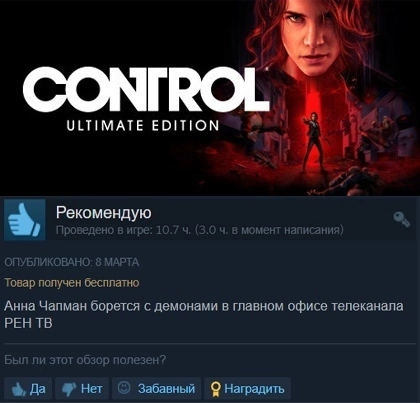The height and width of the screenshot is (403, 420).
Task: Mark review helpful with Да button
Action: pyautogui.click(x=28, y=388)
